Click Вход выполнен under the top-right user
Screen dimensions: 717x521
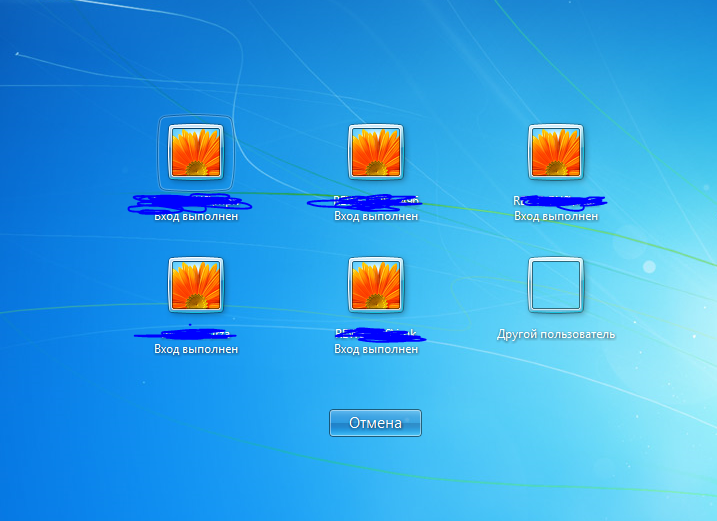[x=556, y=216]
